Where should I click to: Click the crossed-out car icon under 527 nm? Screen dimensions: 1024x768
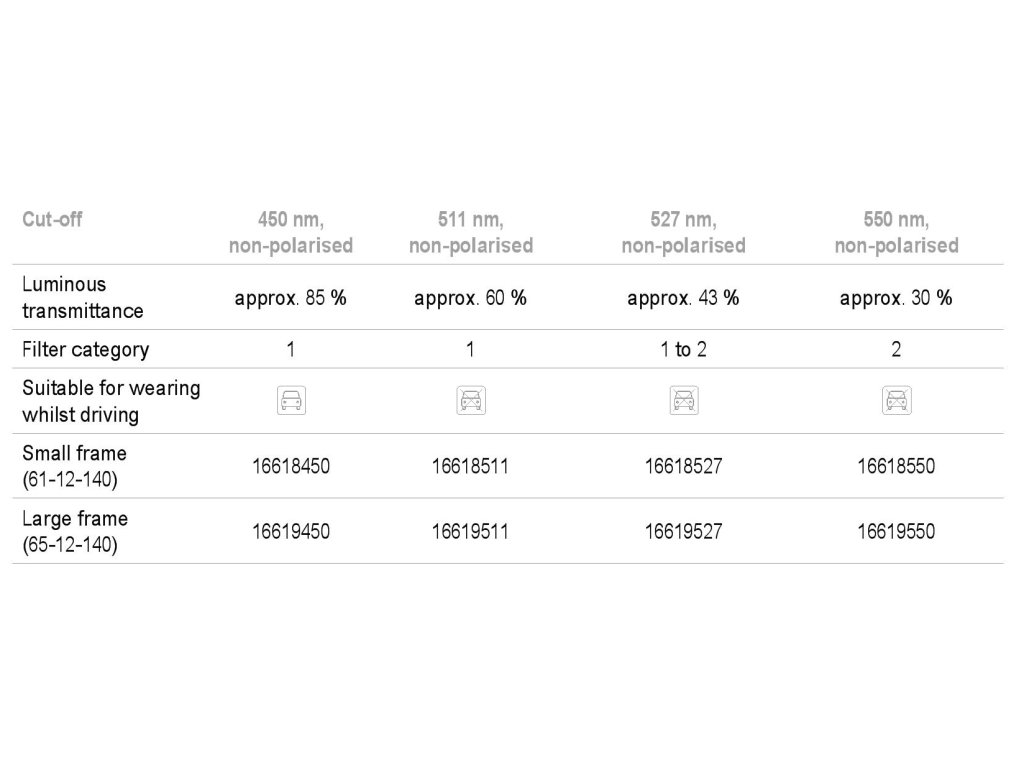click(683, 401)
